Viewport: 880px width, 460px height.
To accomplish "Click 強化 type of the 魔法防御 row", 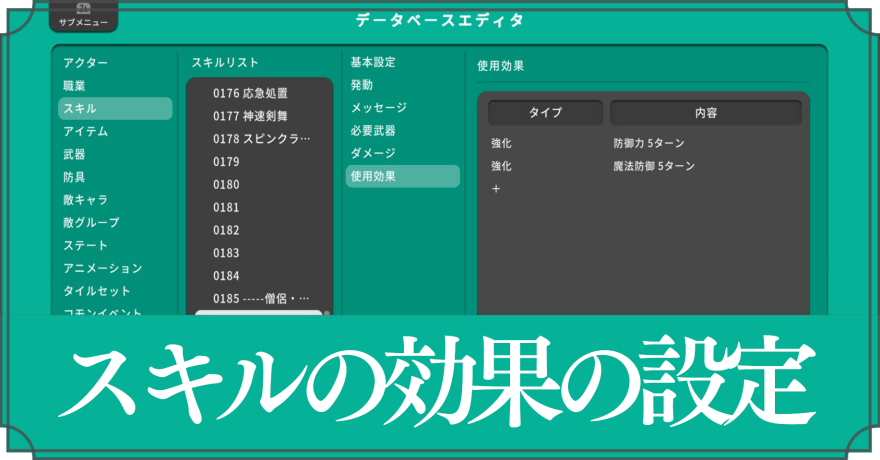I will pos(501,166).
